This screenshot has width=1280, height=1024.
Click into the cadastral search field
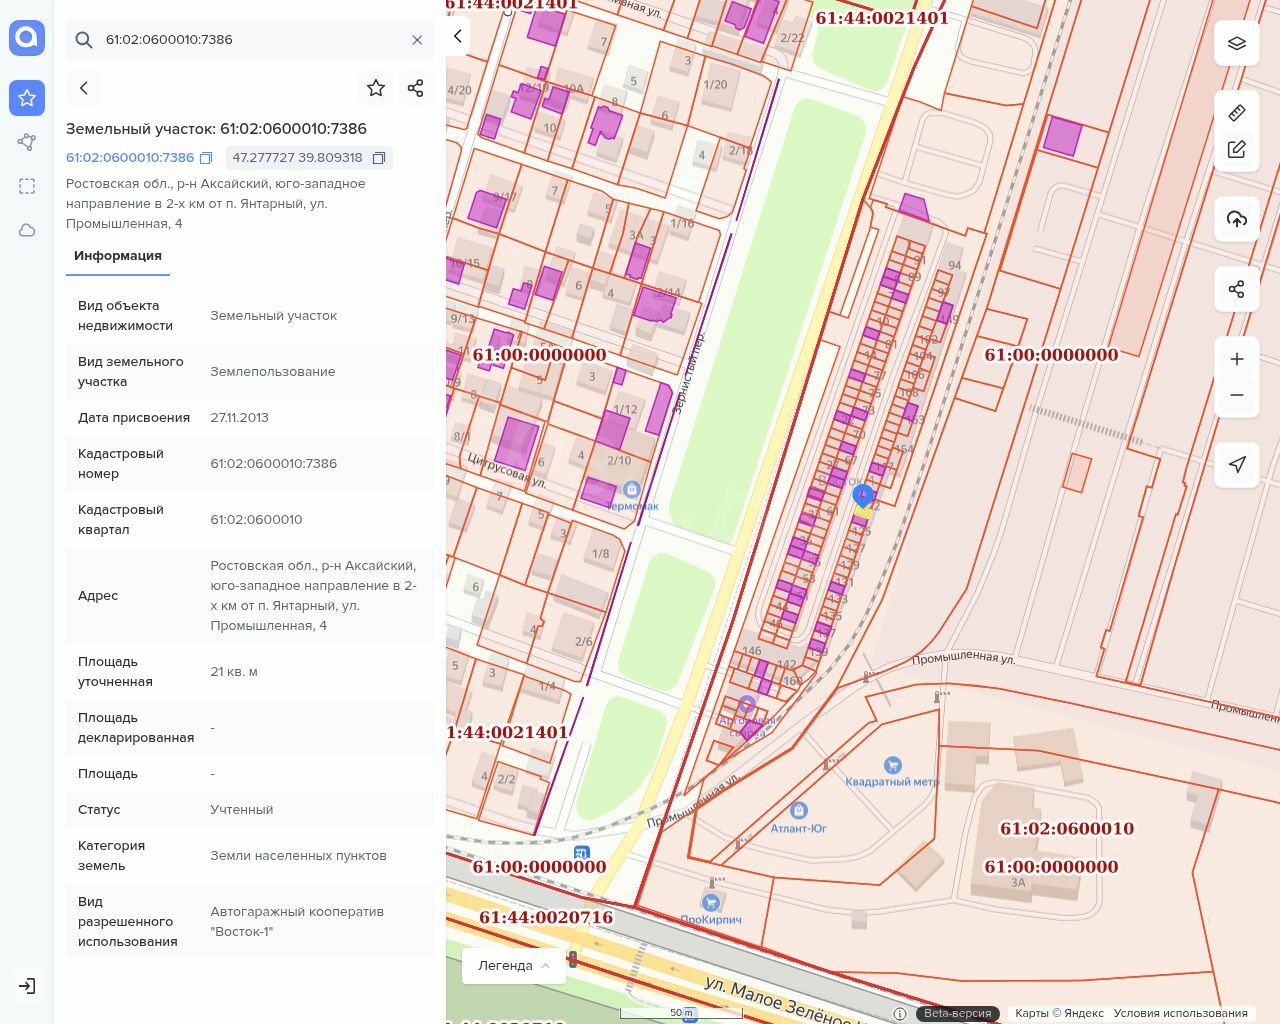click(250, 40)
